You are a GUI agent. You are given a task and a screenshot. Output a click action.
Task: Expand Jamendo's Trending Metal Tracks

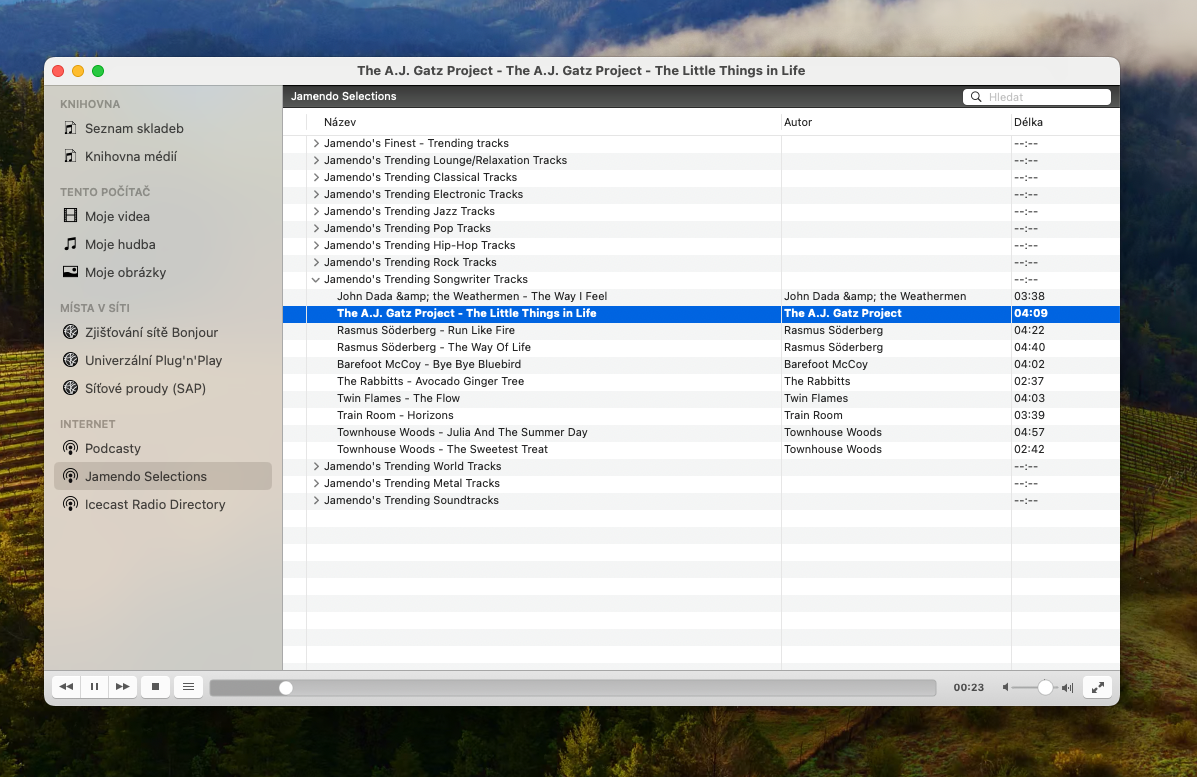click(x=316, y=483)
